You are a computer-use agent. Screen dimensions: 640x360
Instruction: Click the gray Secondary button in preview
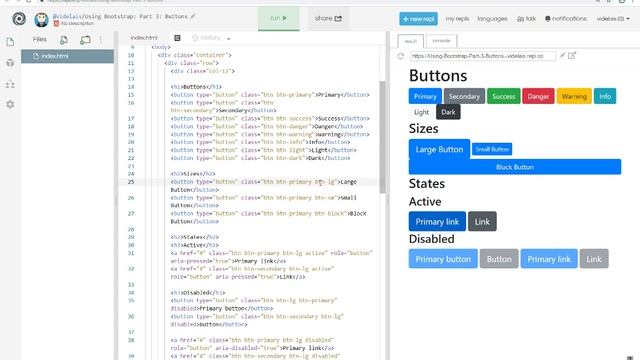coord(464,96)
